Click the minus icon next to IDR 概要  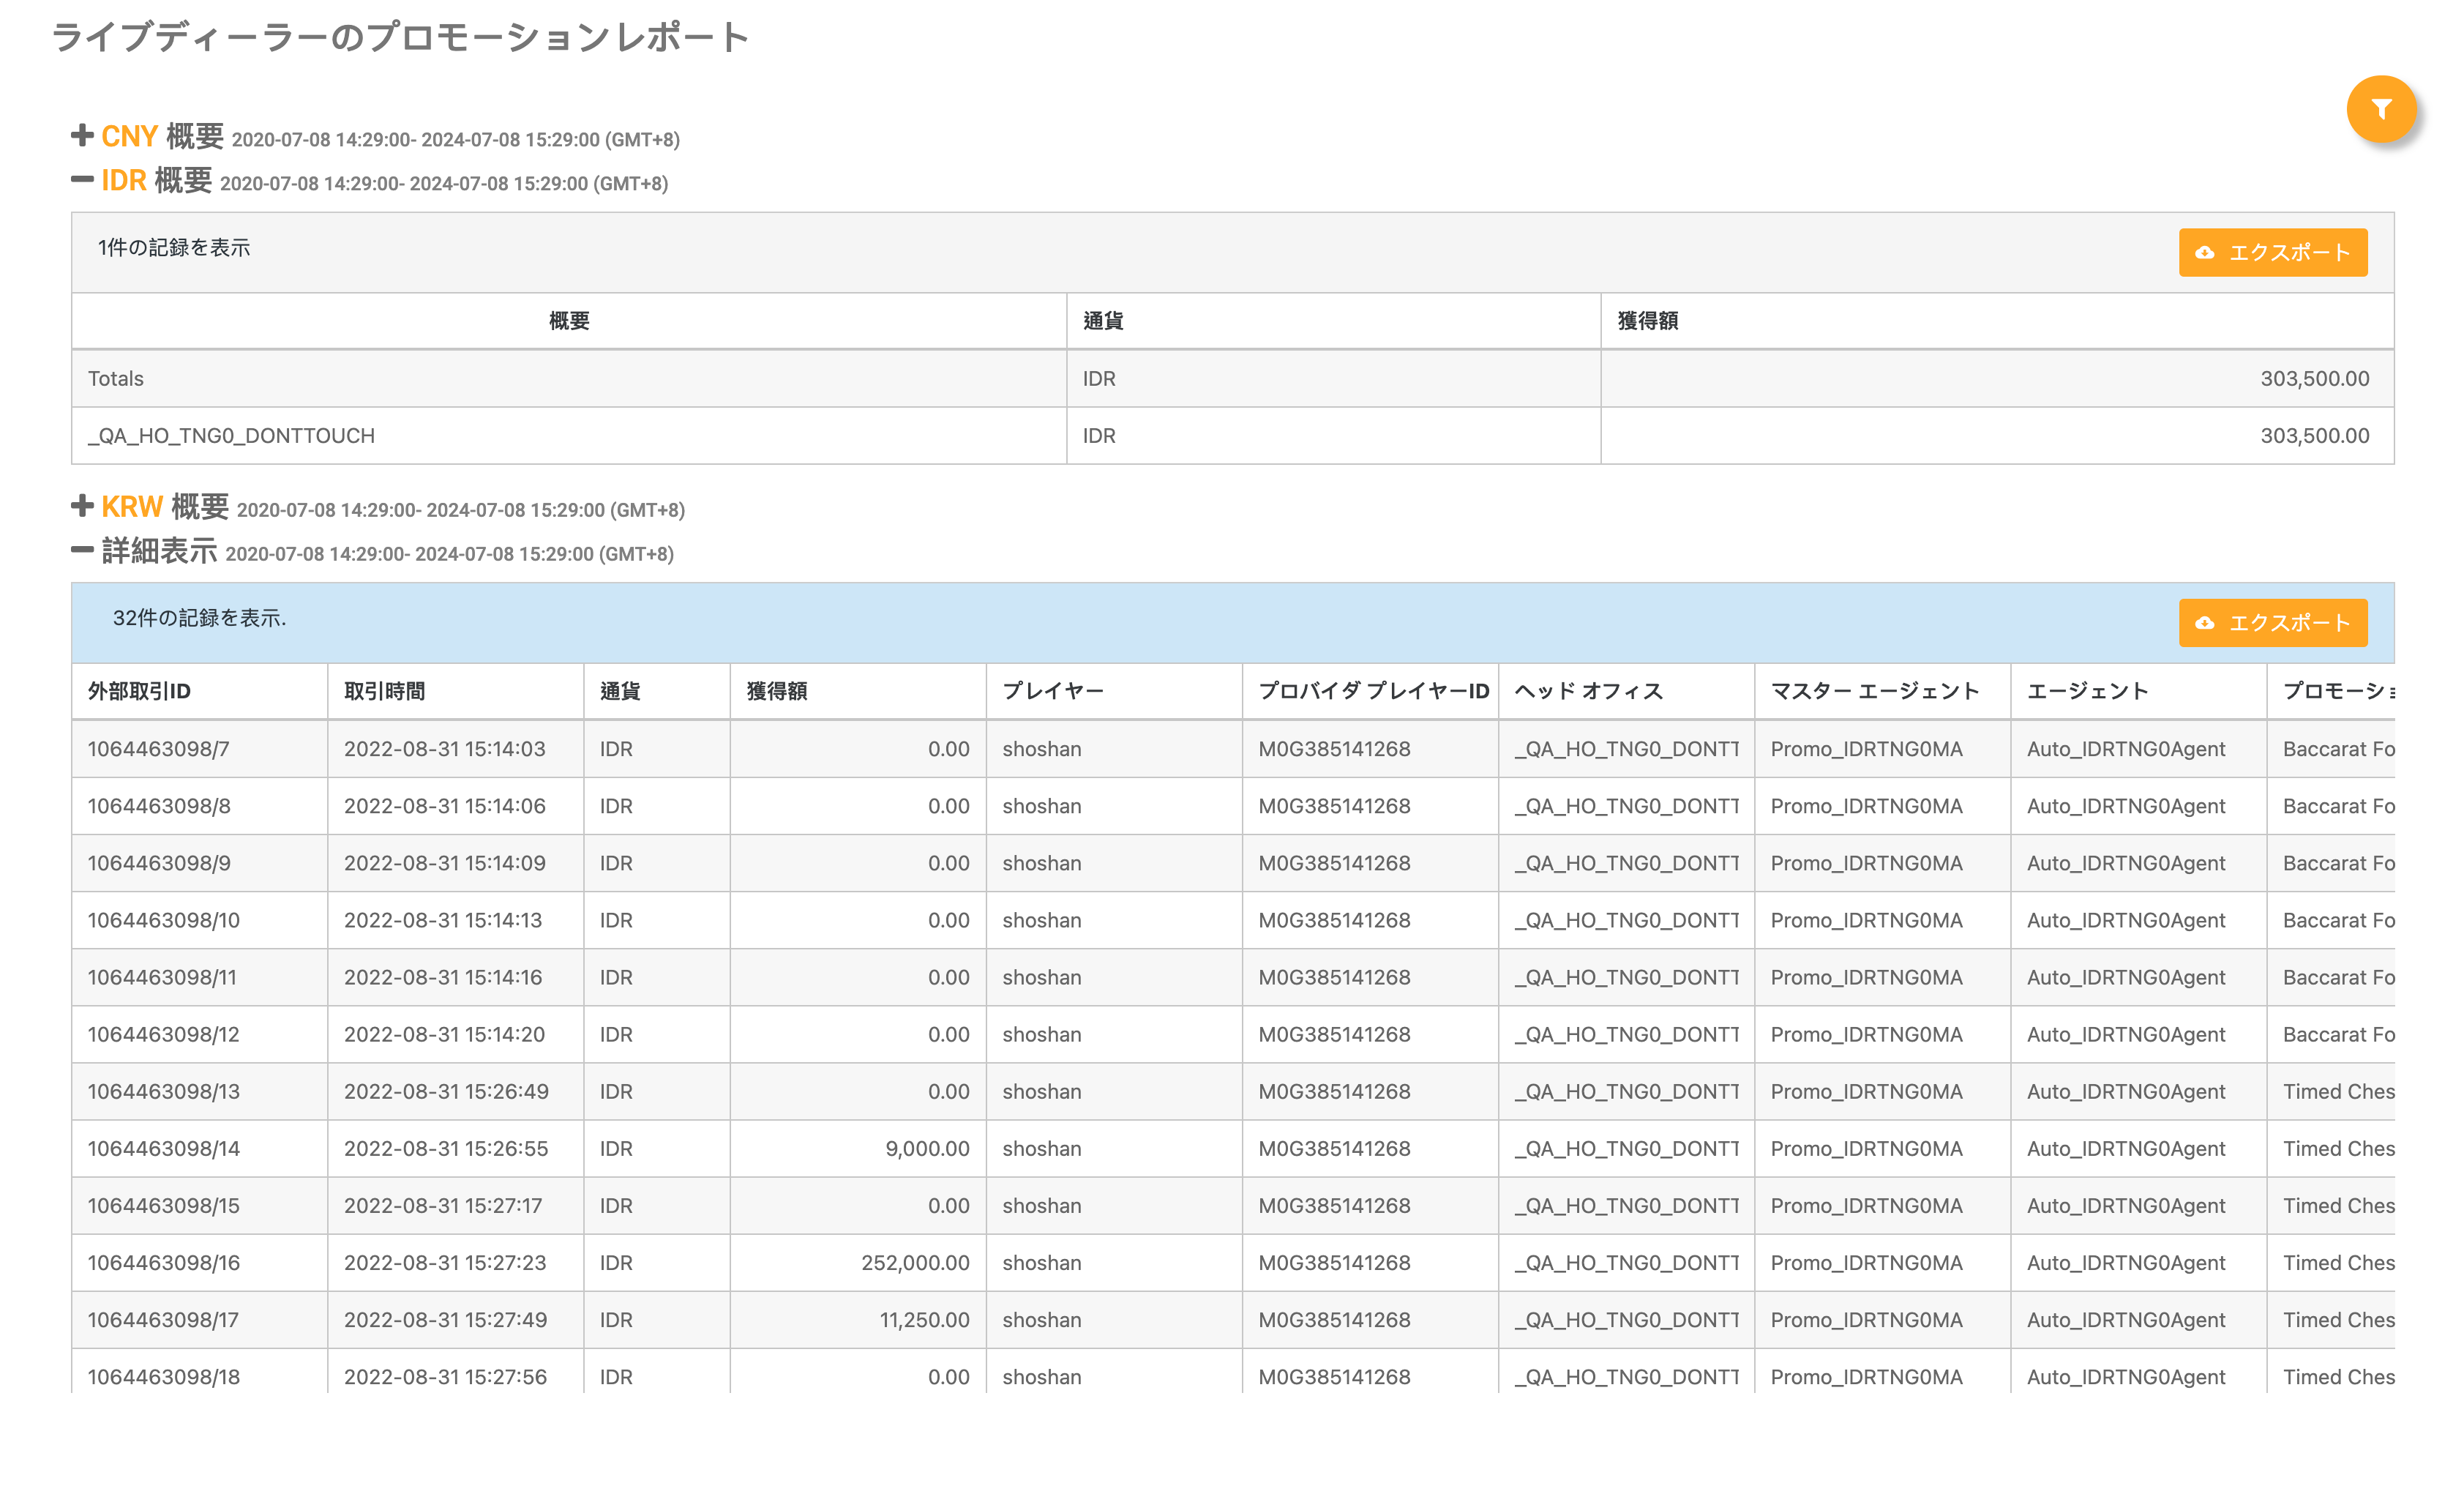point(81,180)
